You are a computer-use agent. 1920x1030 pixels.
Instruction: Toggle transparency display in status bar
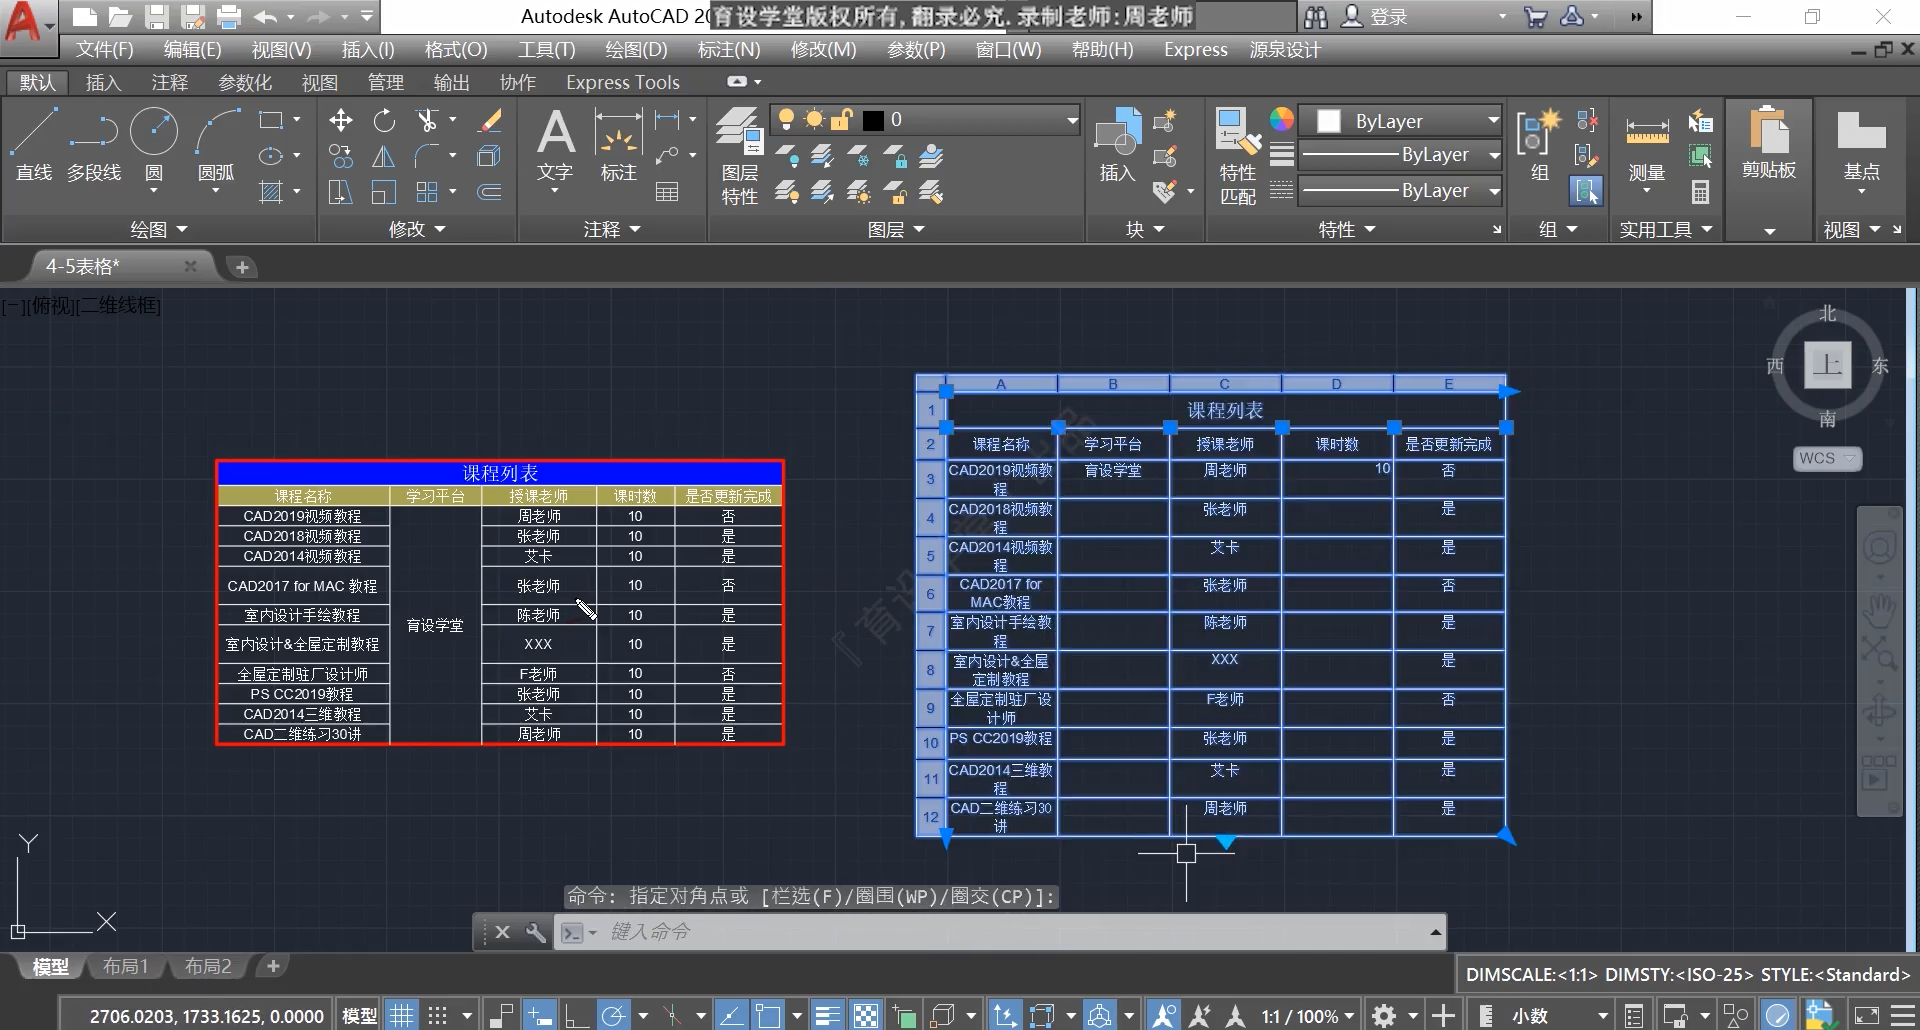[866, 1016]
